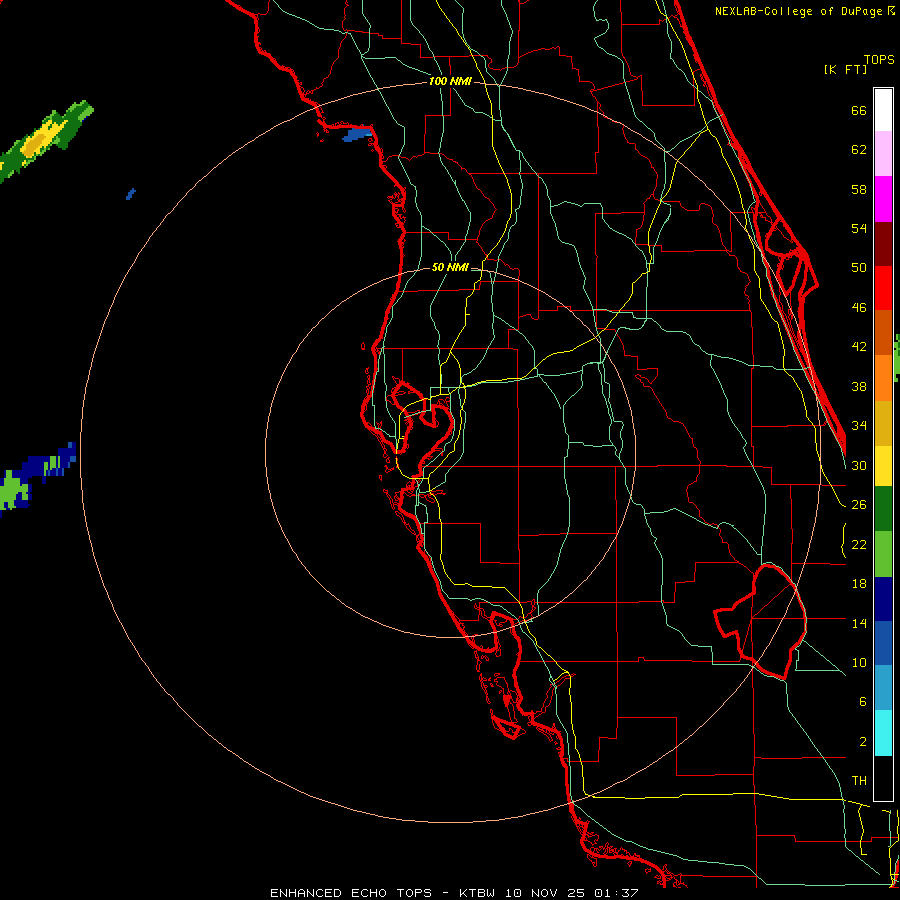The width and height of the screenshot is (900, 900).
Task: Click the [K FT] units label
Action: [845, 70]
